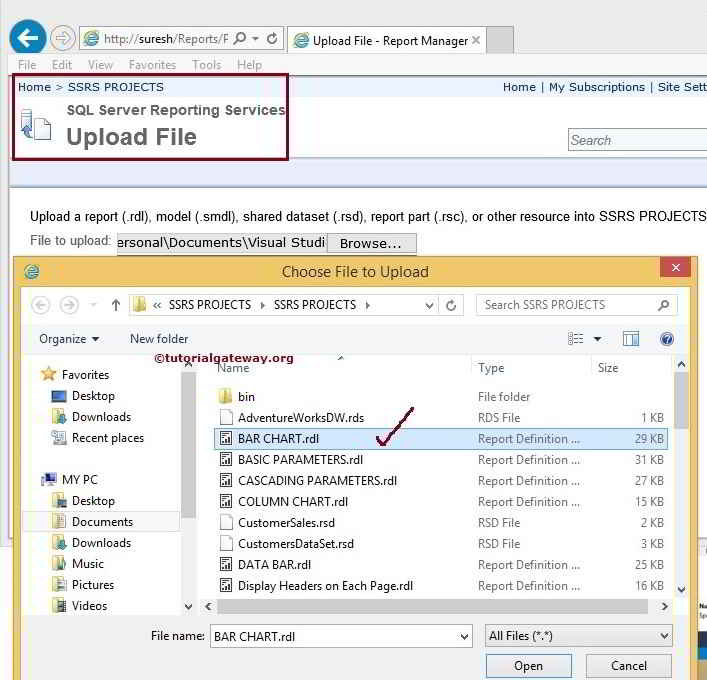Image resolution: width=707 pixels, height=680 pixels.
Task: Change the file view layout icon
Action: pos(575,339)
